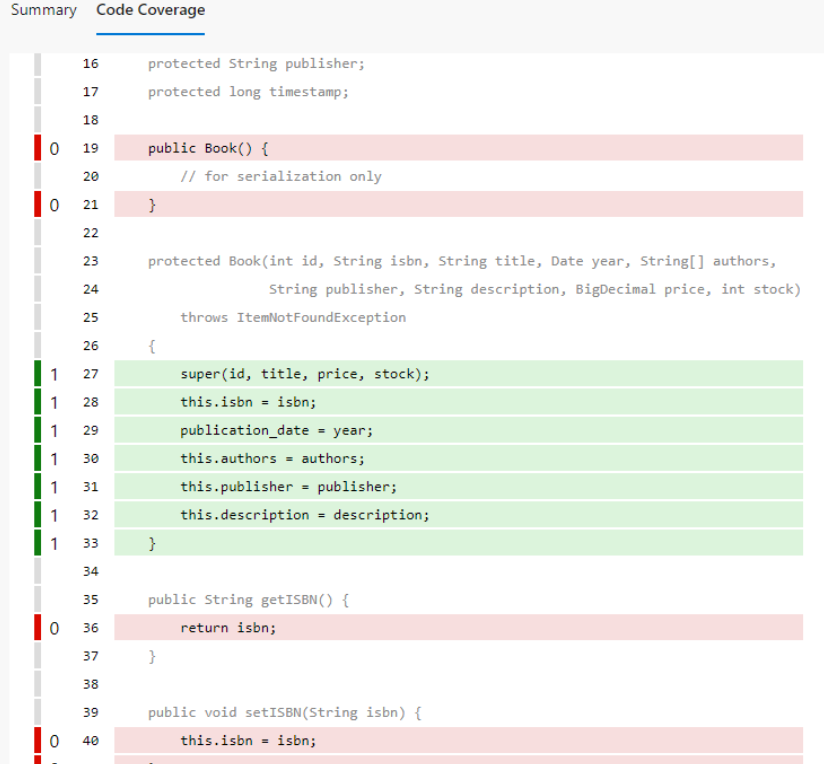Viewport: 824px width, 764px height.
Task: Click the green coverage marker on line 33
Action: (38, 543)
